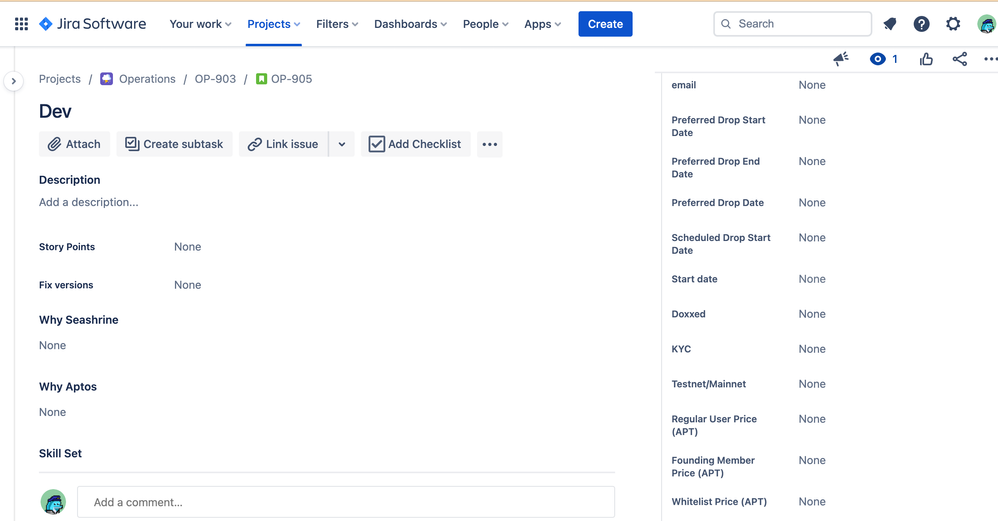The height and width of the screenshot is (521, 998).
Task: Click the Operations project icon in breadcrumb
Action: click(106, 79)
